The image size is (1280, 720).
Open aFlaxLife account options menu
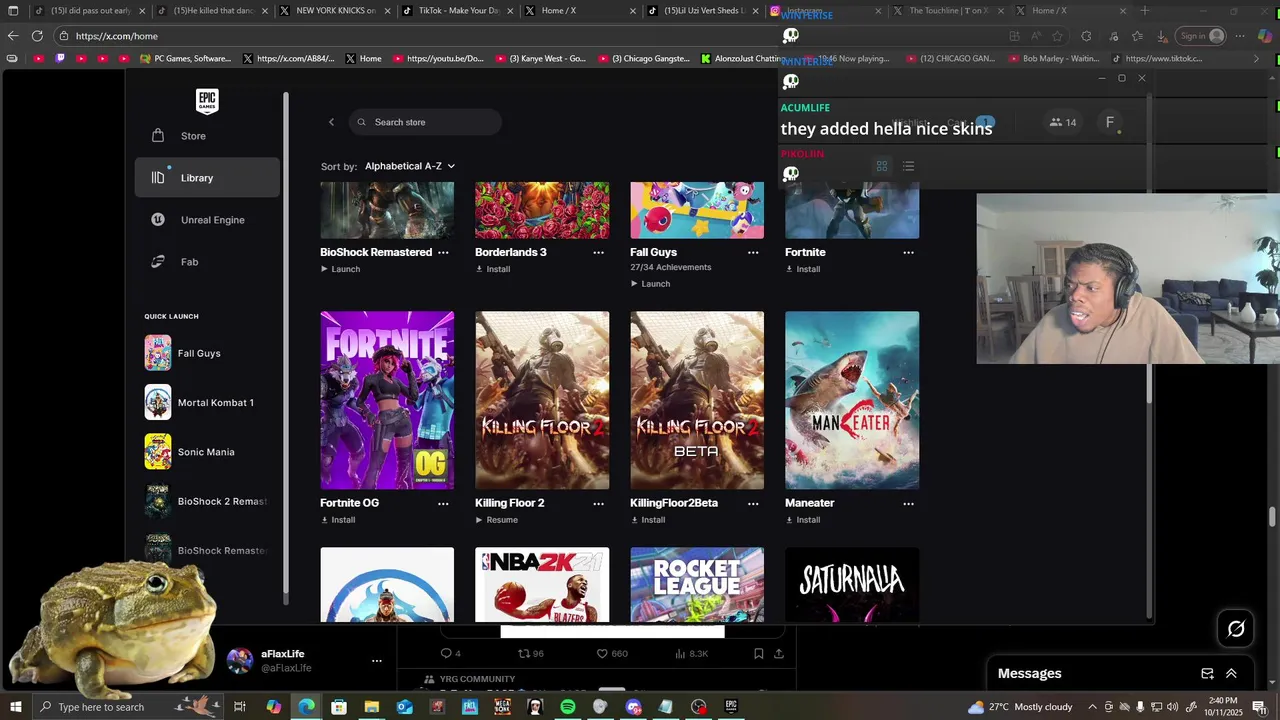(377, 661)
